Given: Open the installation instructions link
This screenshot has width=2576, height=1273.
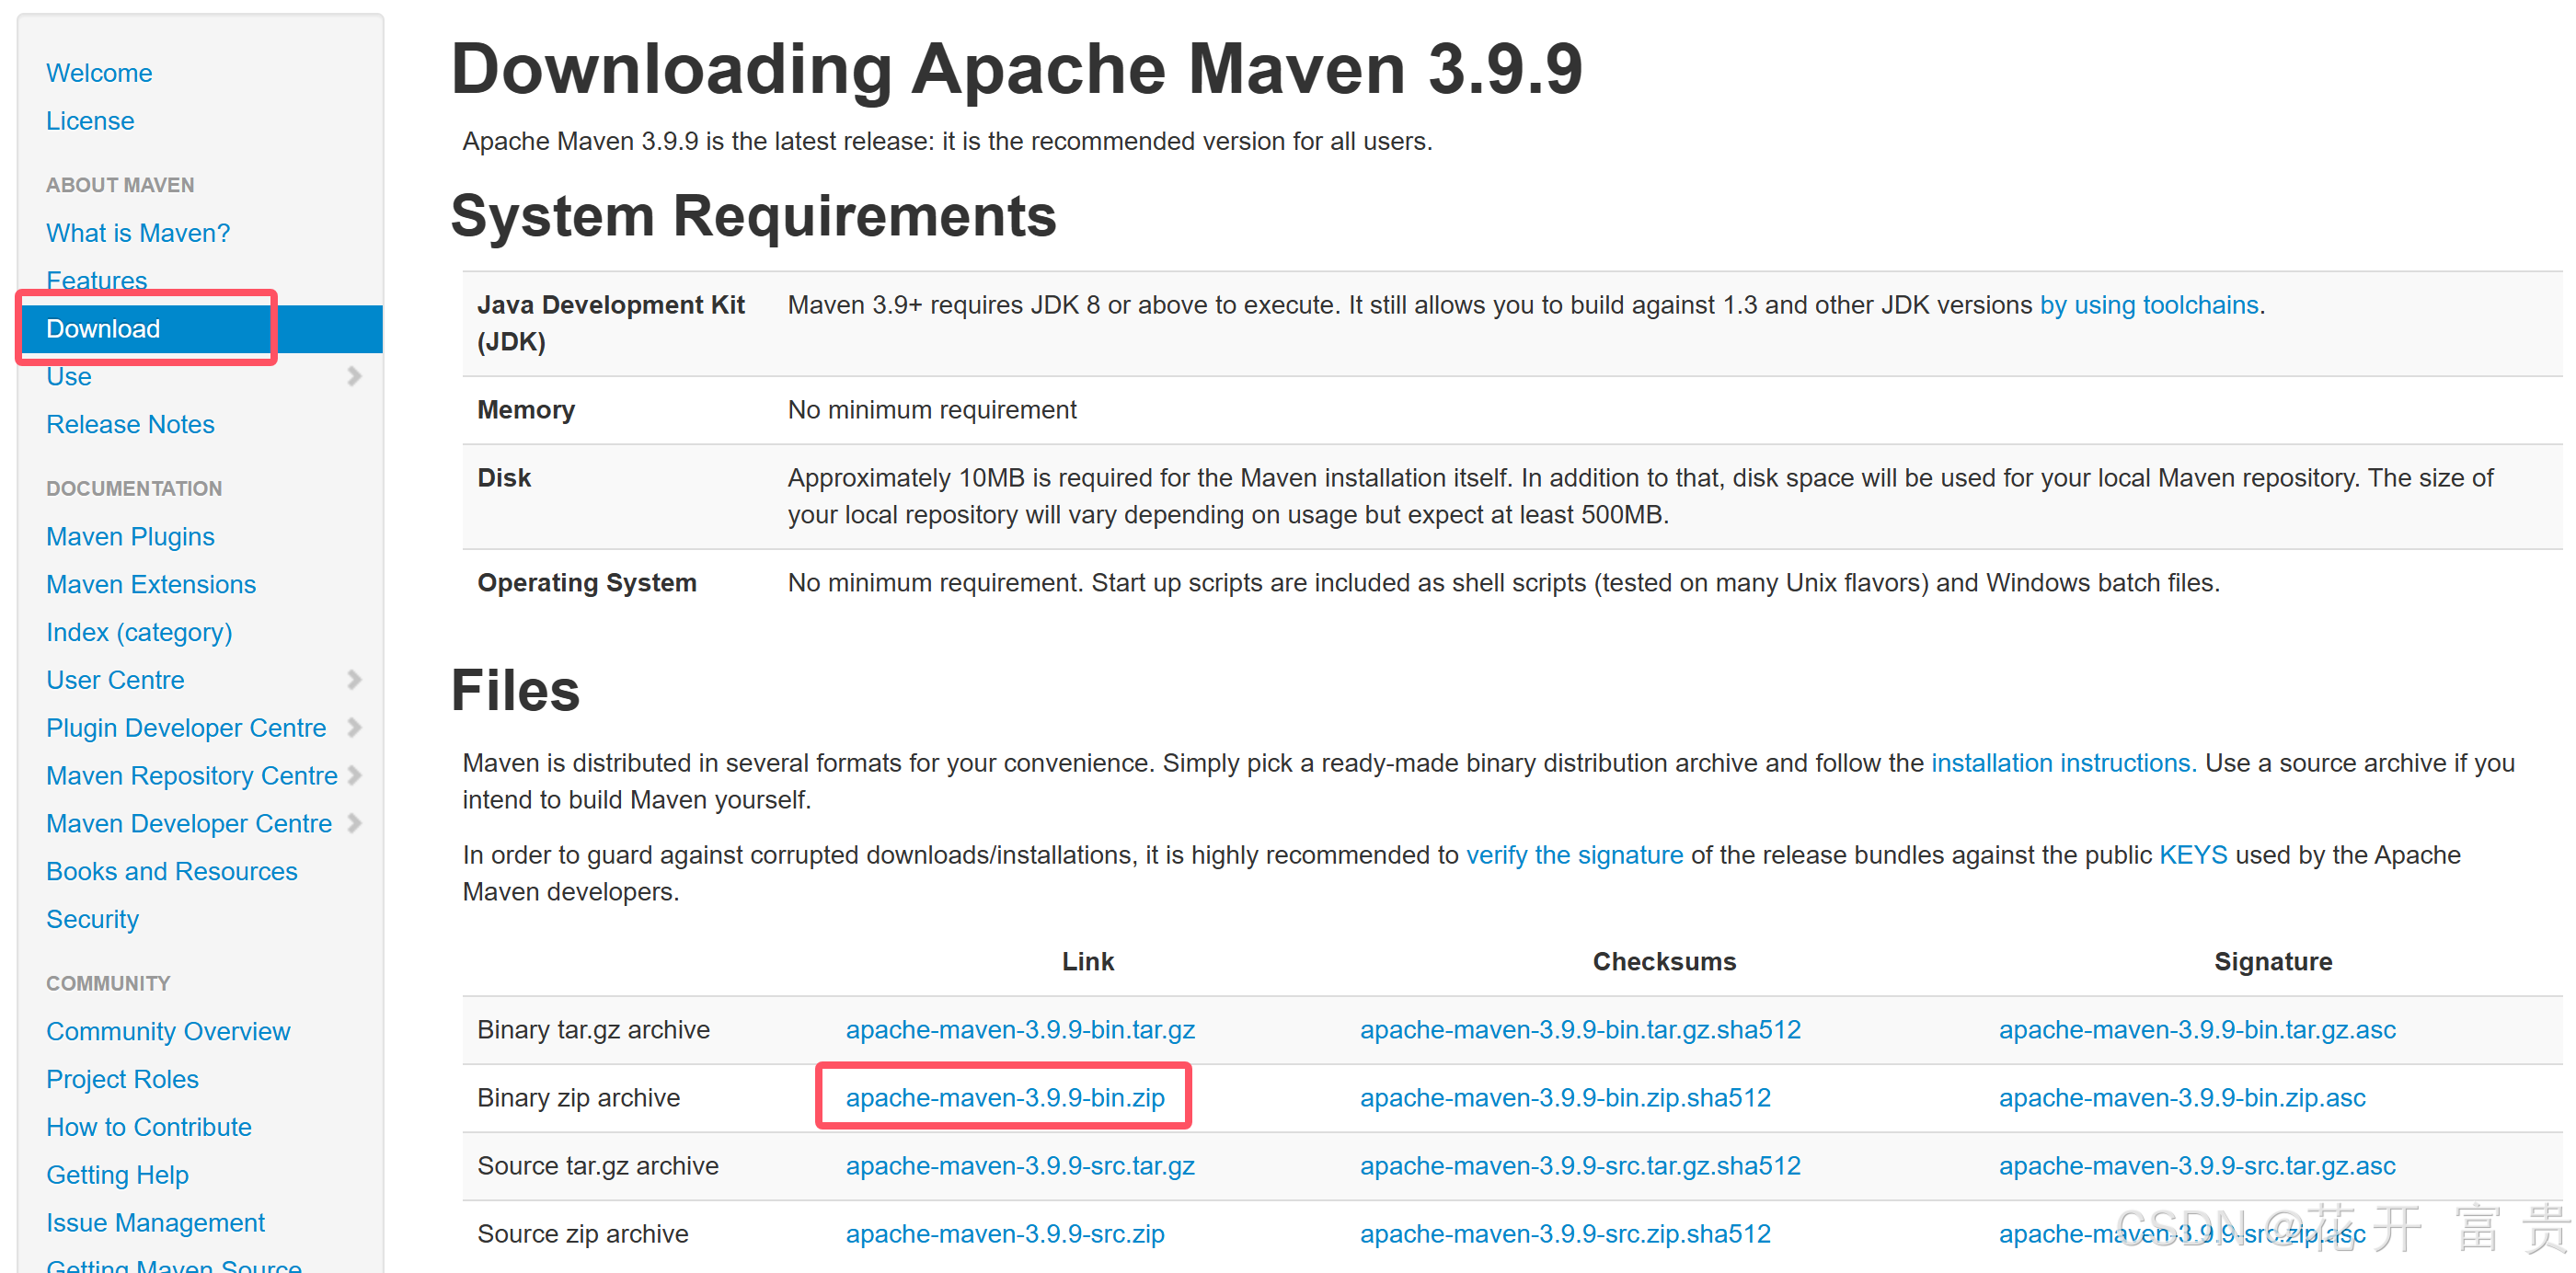Looking at the screenshot, I should [2062, 762].
